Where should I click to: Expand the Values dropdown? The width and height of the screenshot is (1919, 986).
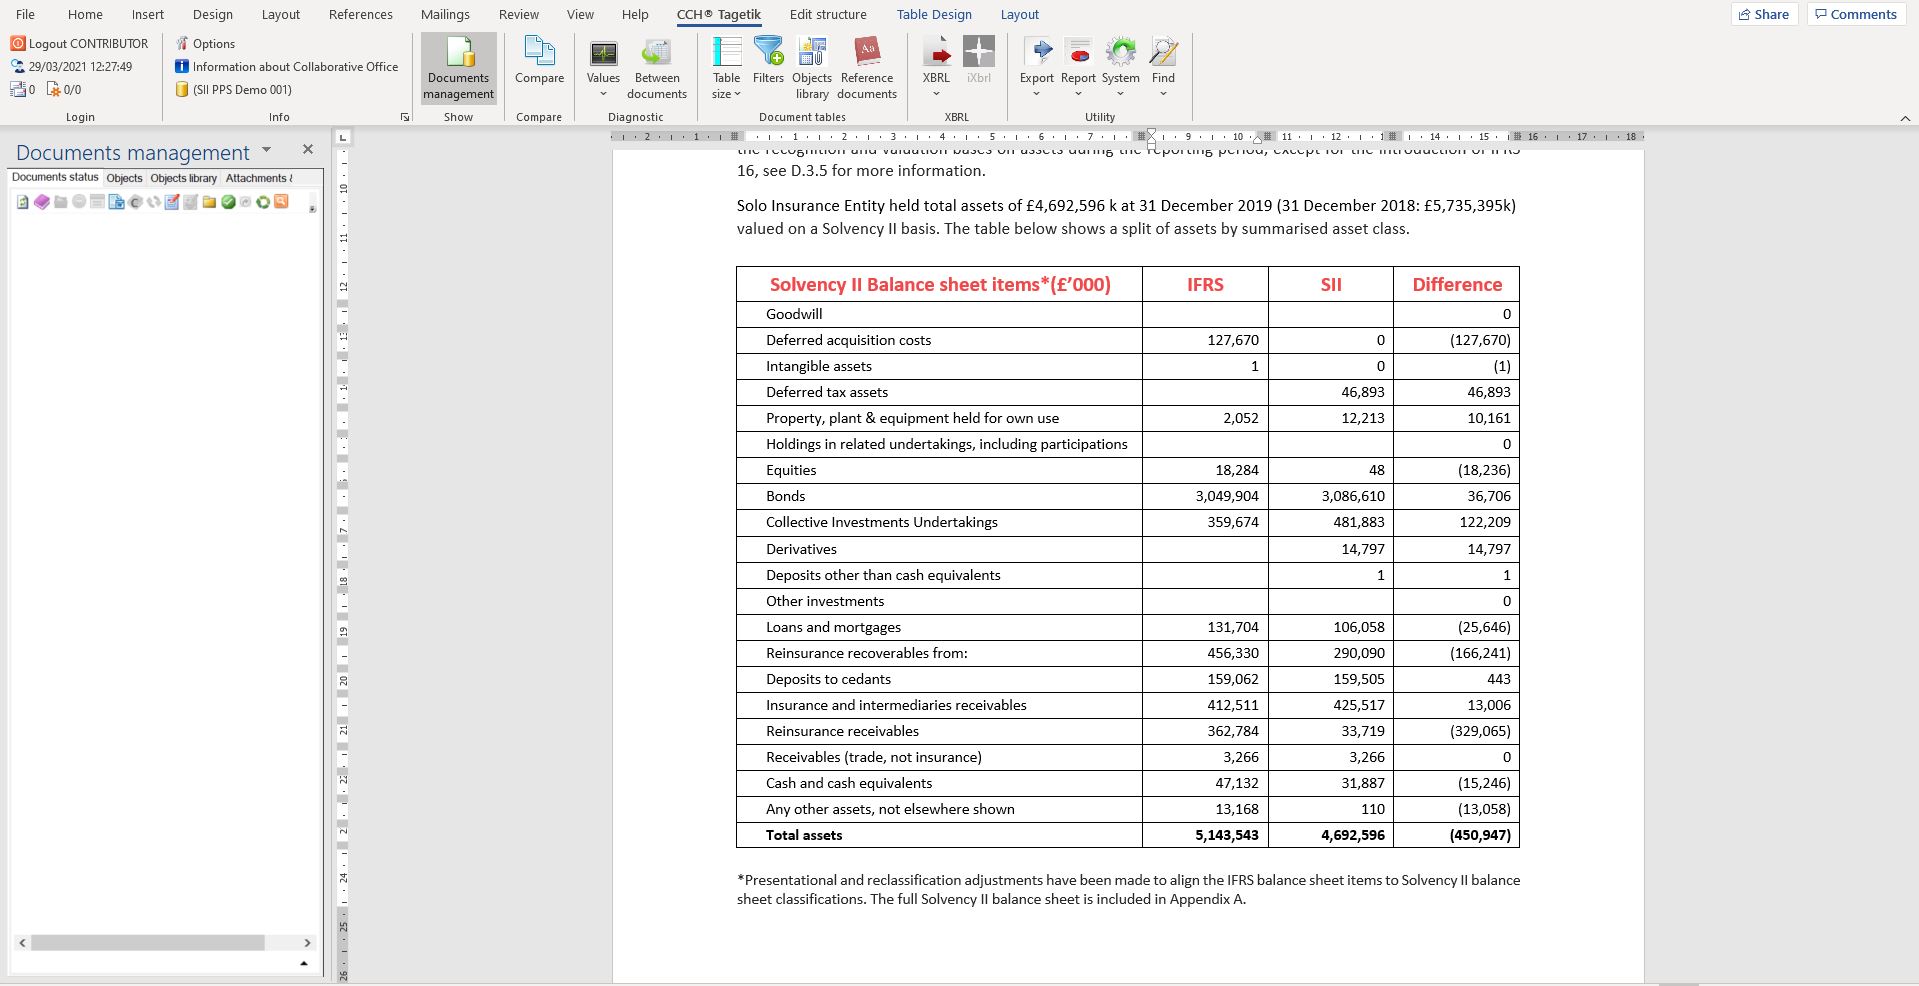(603, 94)
